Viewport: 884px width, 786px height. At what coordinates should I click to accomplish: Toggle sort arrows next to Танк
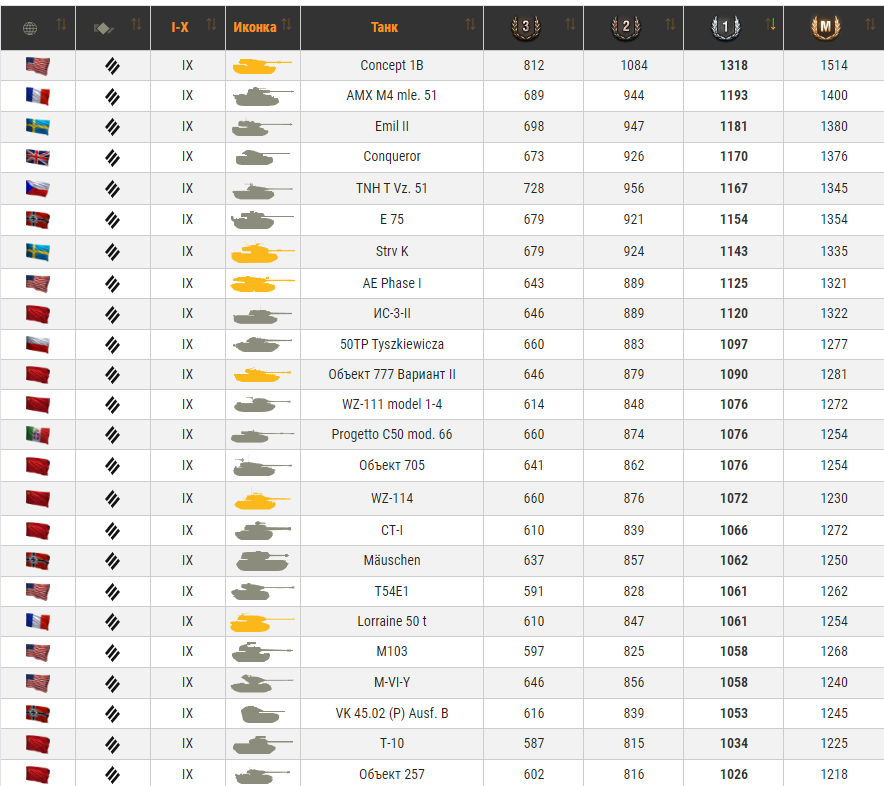[470, 24]
